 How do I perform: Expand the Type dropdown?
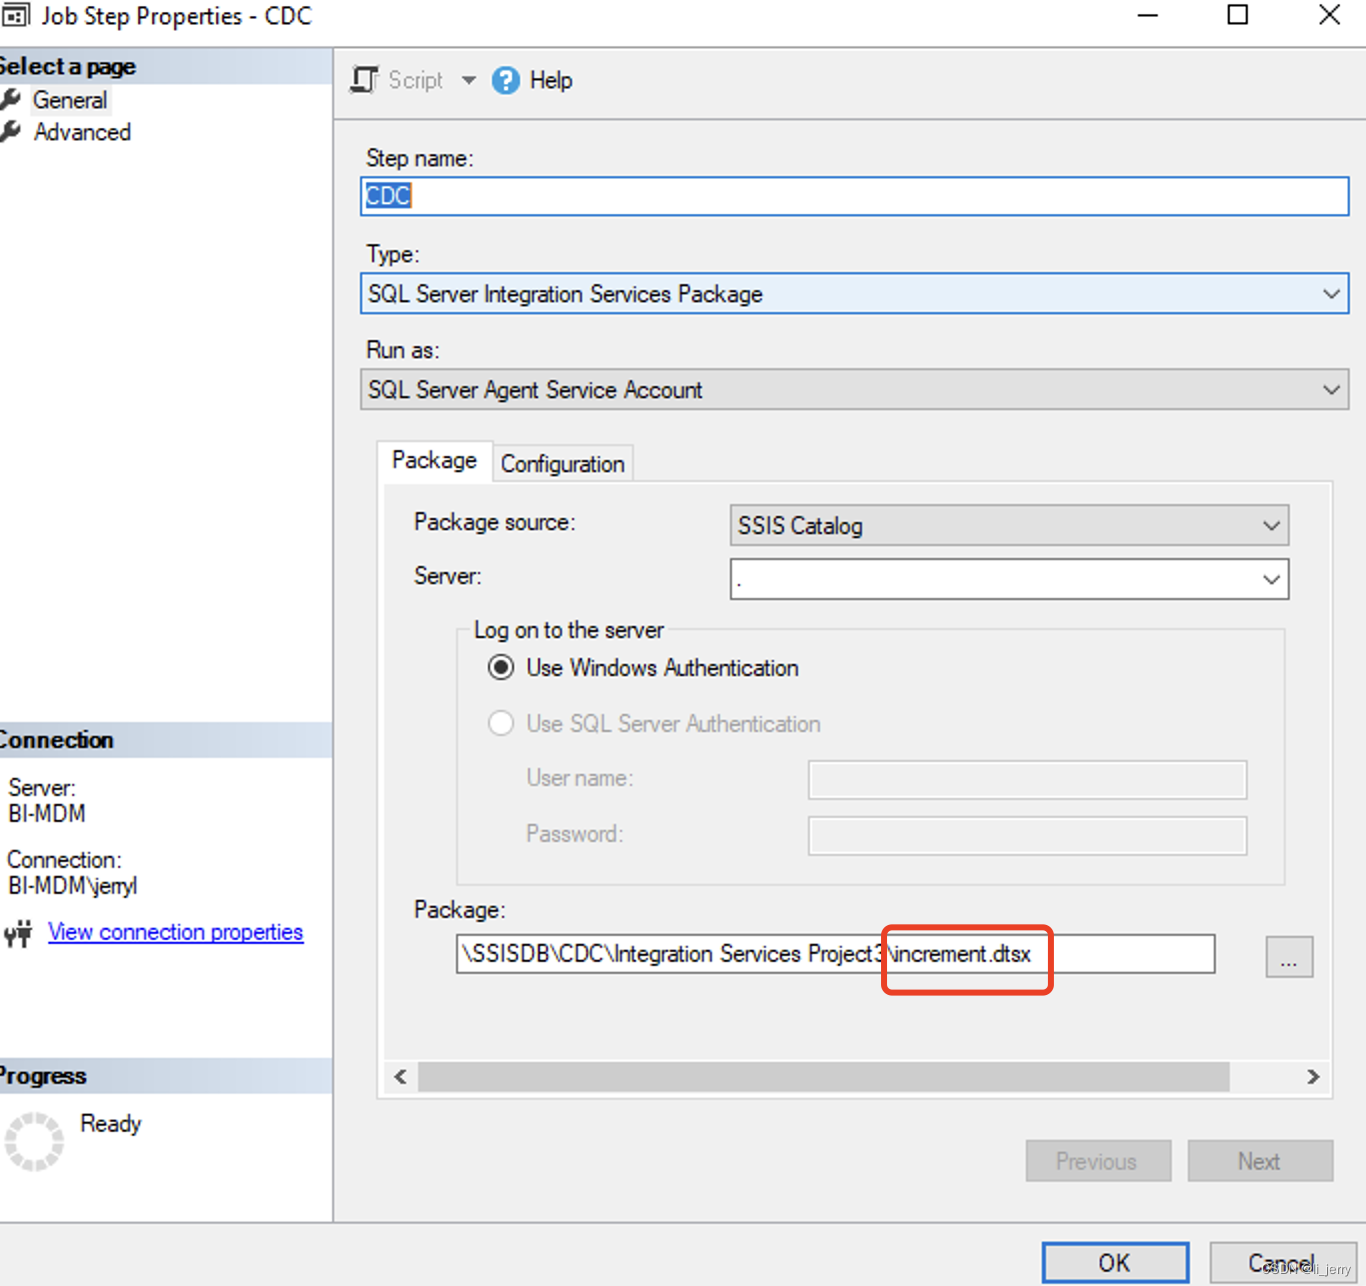[x=1331, y=294]
